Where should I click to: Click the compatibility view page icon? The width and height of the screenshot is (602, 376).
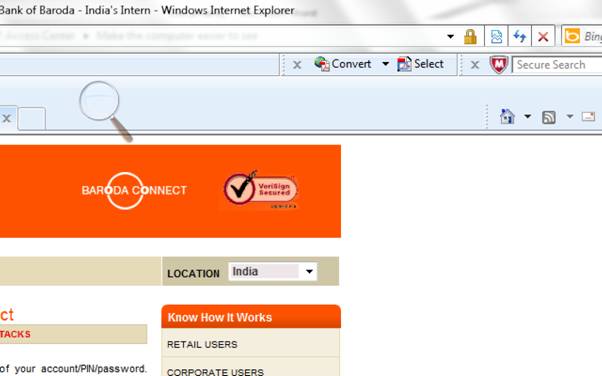(496, 37)
